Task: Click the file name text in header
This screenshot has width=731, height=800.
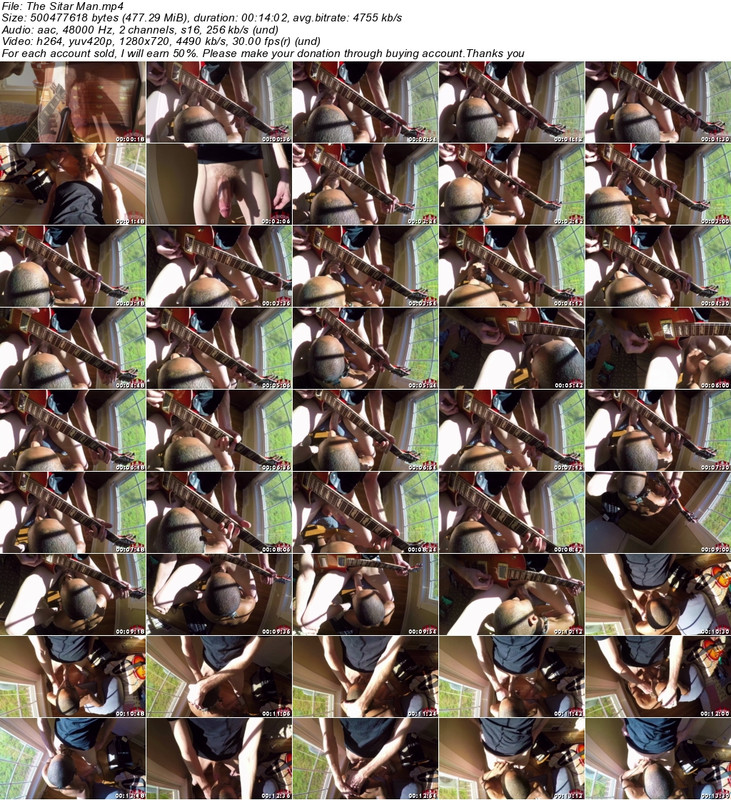Action: (x=70, y=6)
